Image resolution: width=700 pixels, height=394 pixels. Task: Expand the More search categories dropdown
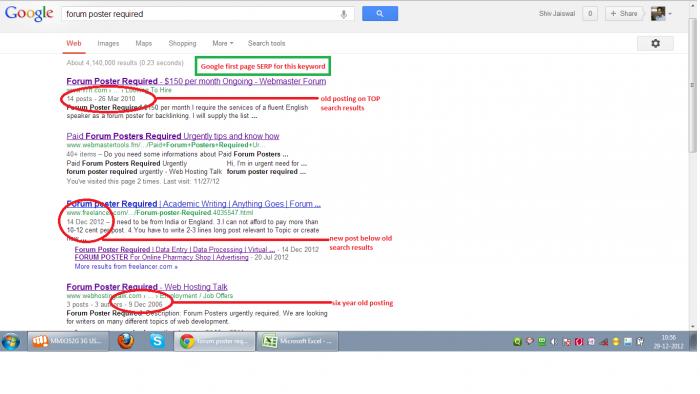223,43
